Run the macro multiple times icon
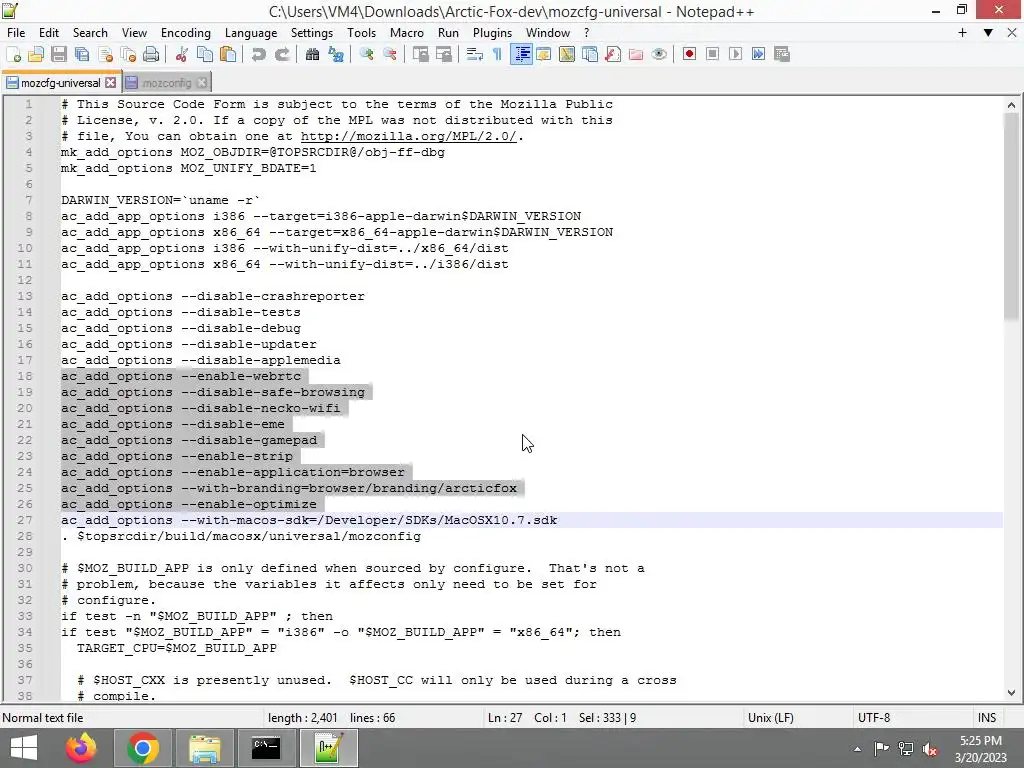The image size is (1024, 768). (x=758, y=54)
